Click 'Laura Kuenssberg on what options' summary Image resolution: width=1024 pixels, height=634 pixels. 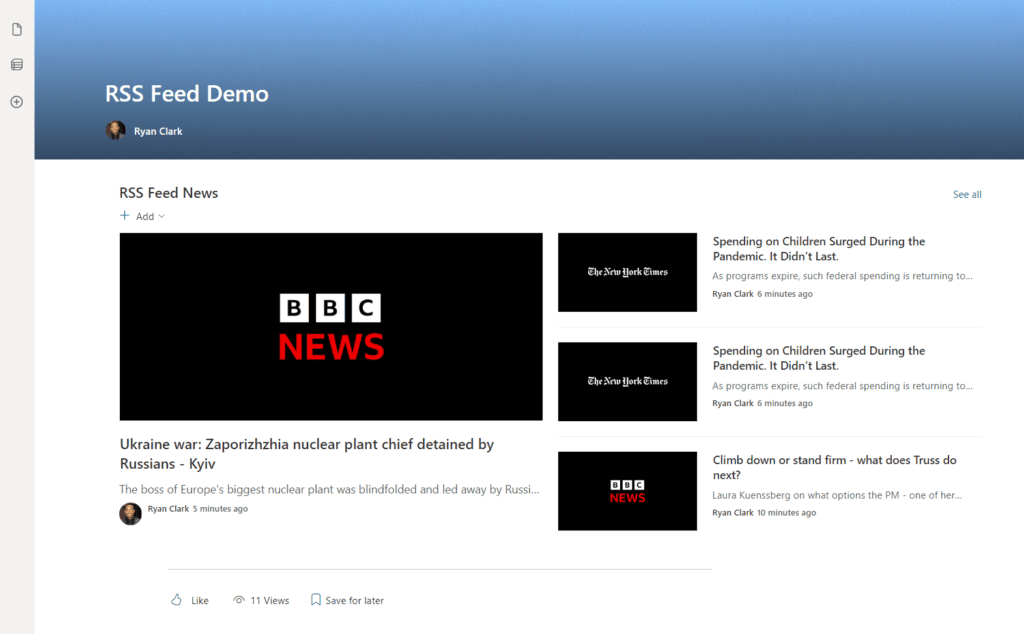click(x=837, y=495)
